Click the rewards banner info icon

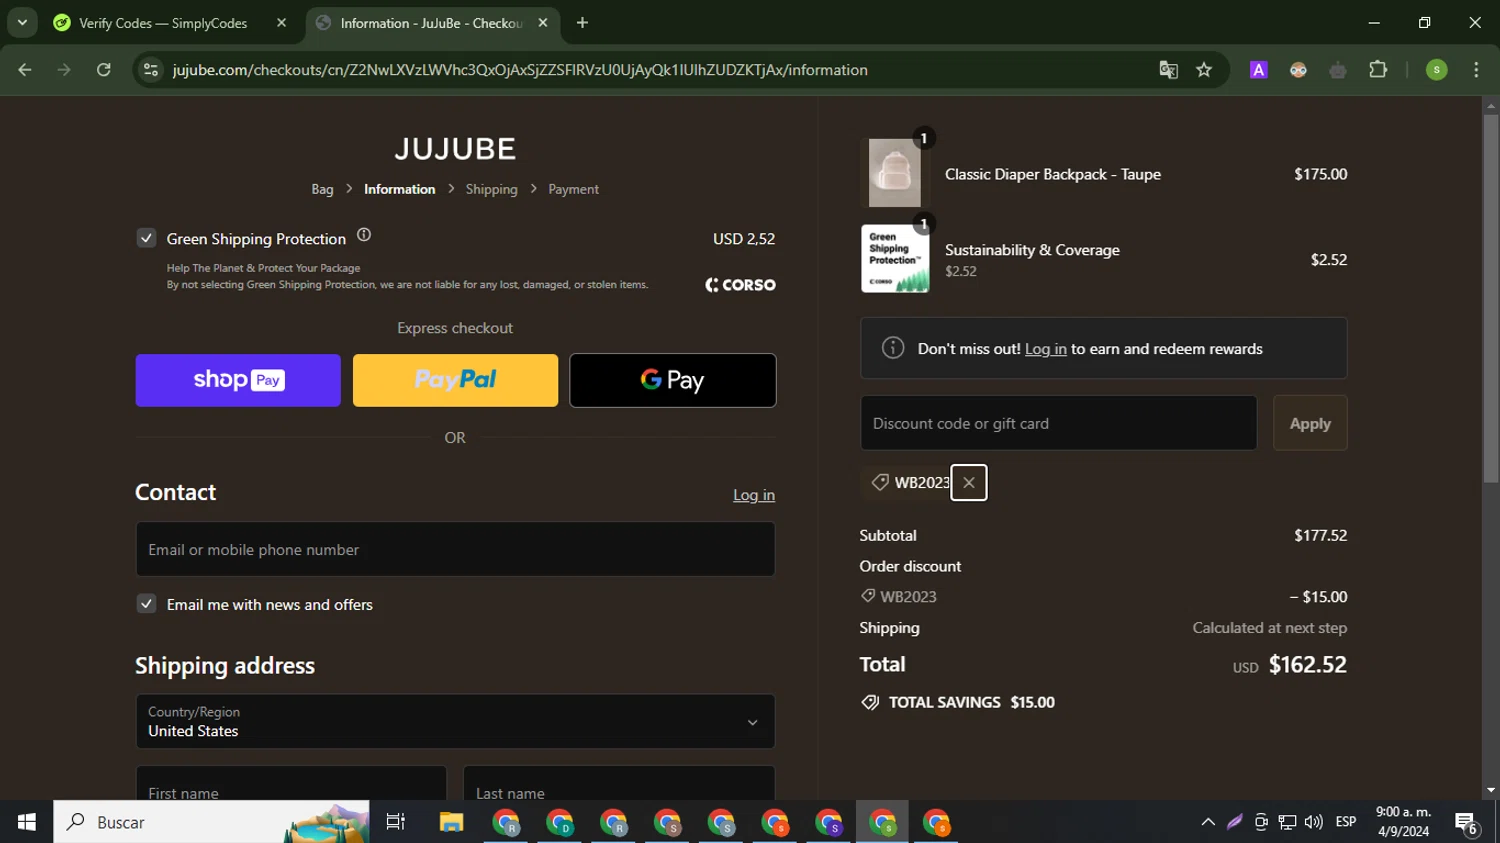tap(893, 348)
